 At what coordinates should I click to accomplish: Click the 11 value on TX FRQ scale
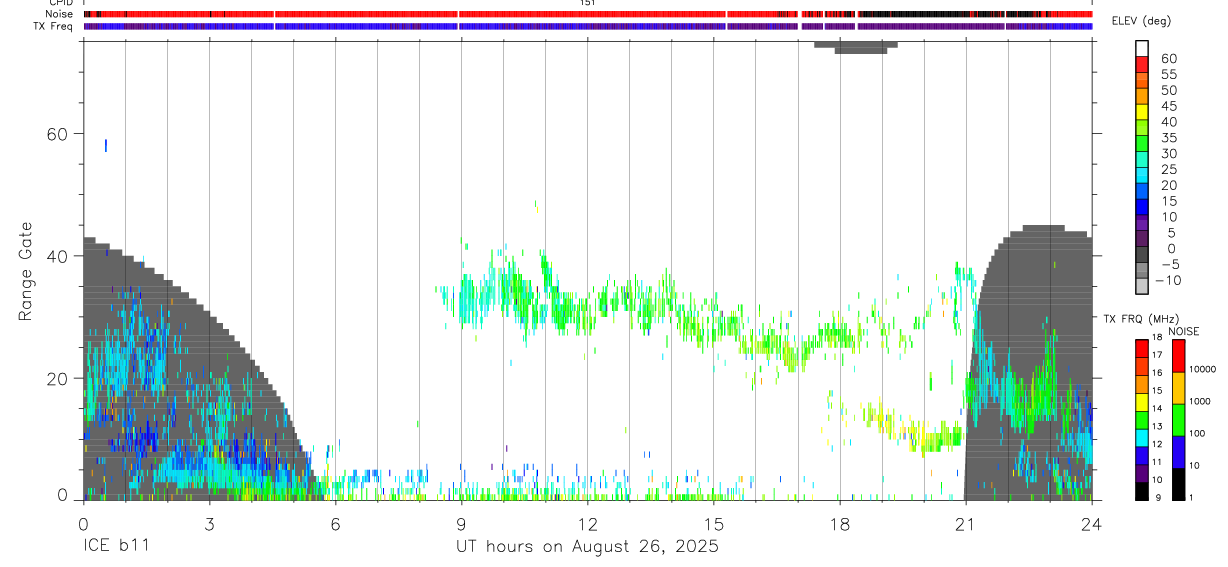(x=1159, y=462)
